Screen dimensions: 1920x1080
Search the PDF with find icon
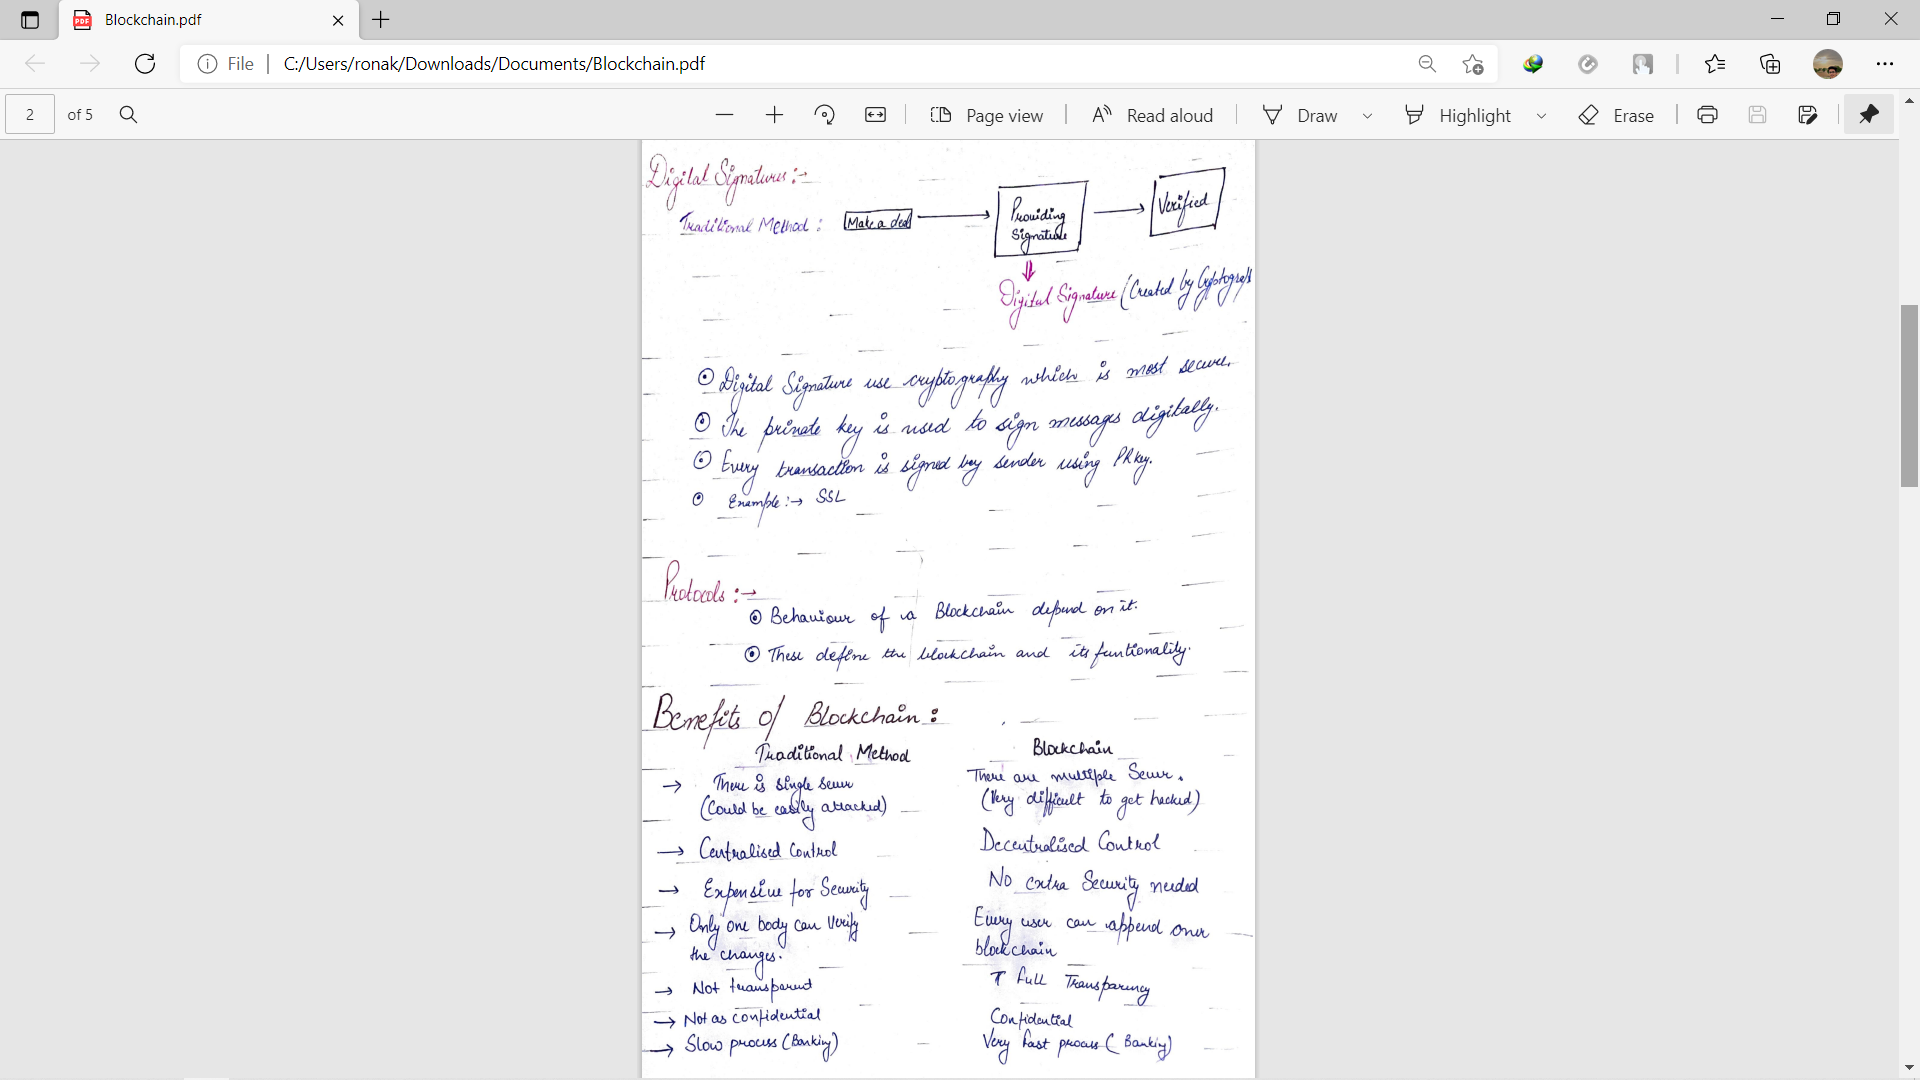click(x=128, y=115)
